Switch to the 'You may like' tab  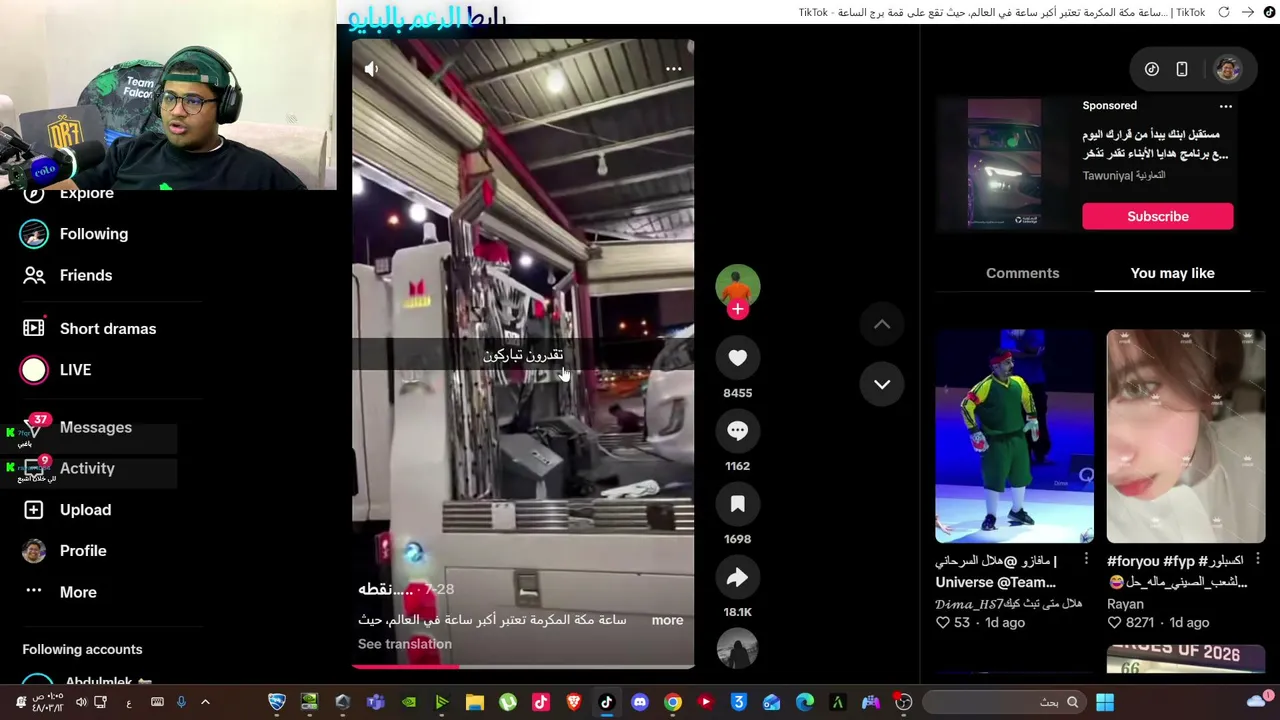1172,273
